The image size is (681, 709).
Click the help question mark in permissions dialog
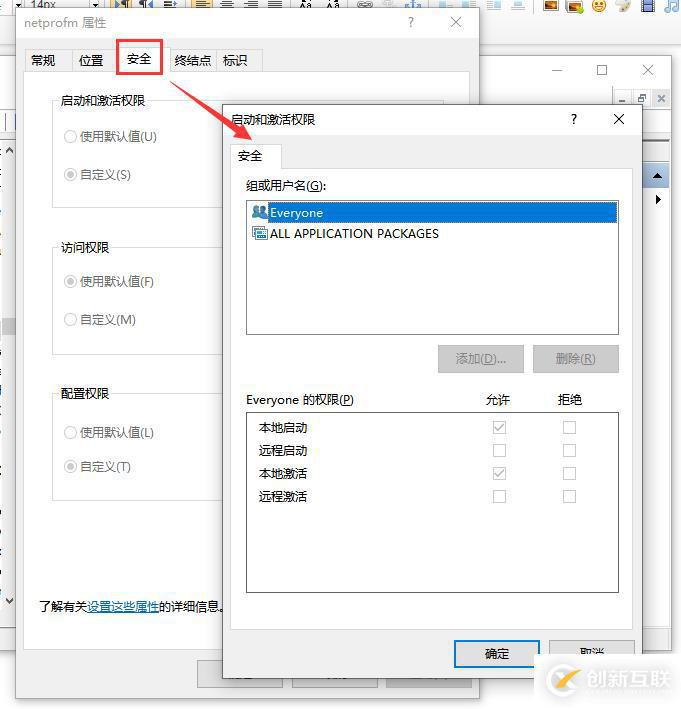573,119
